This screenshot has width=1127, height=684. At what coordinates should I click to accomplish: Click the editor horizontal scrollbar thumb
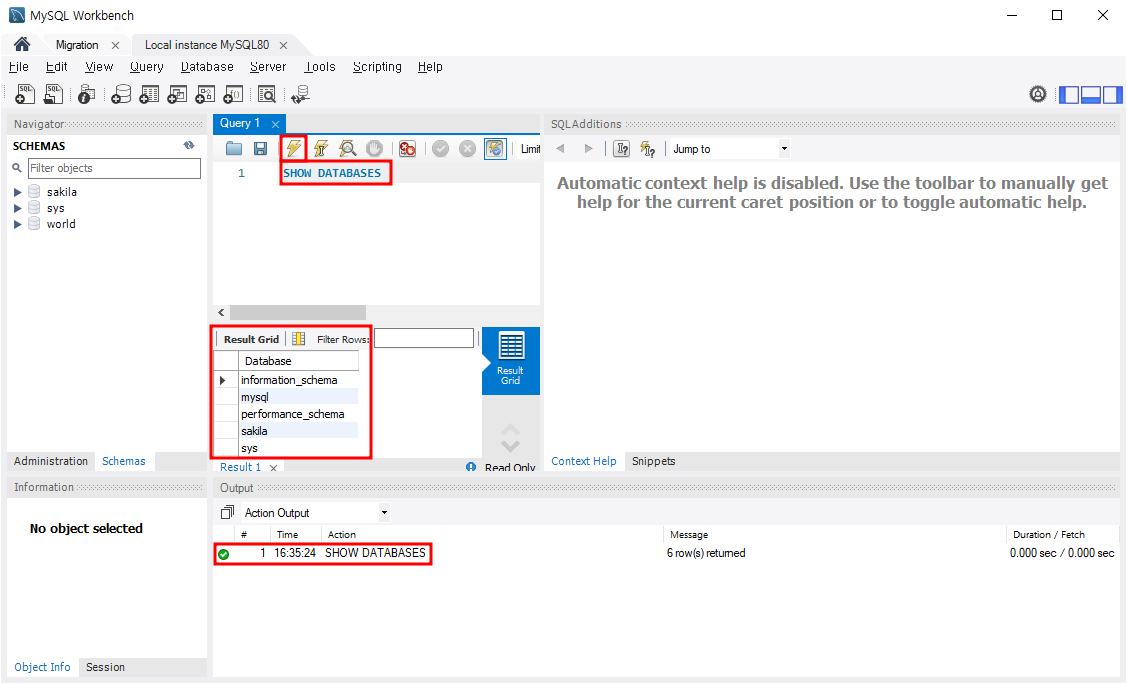pyautogui.click(x=298, y=313)
